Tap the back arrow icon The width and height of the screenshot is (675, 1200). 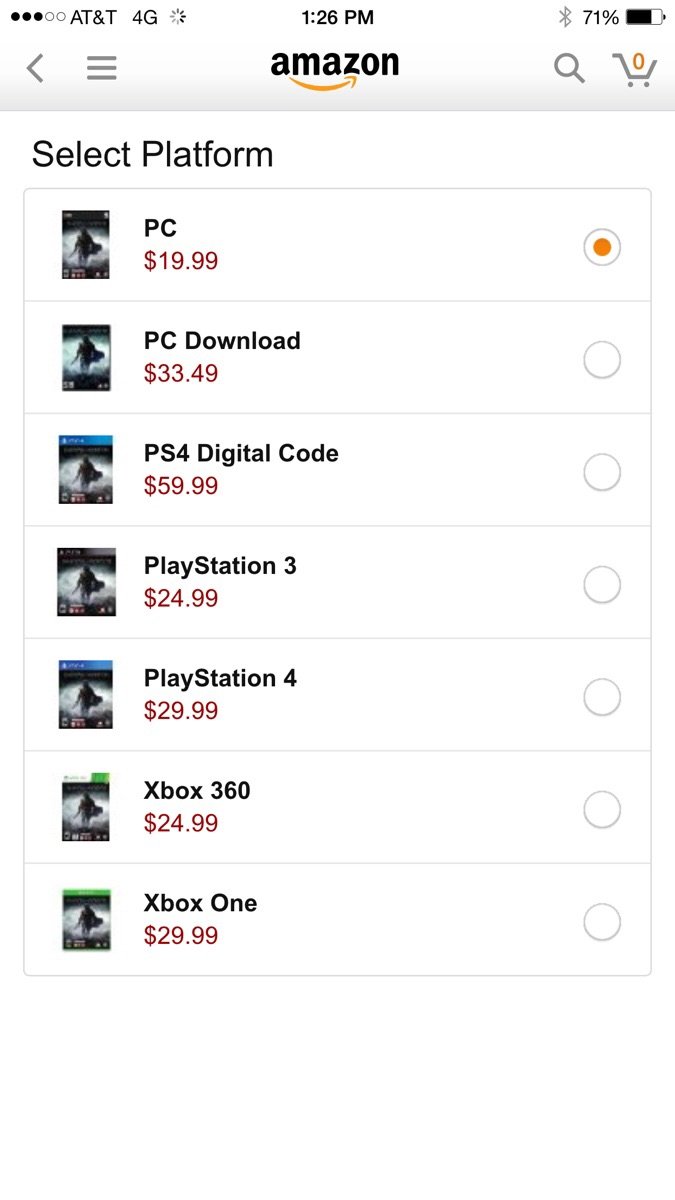coord(36,68)
